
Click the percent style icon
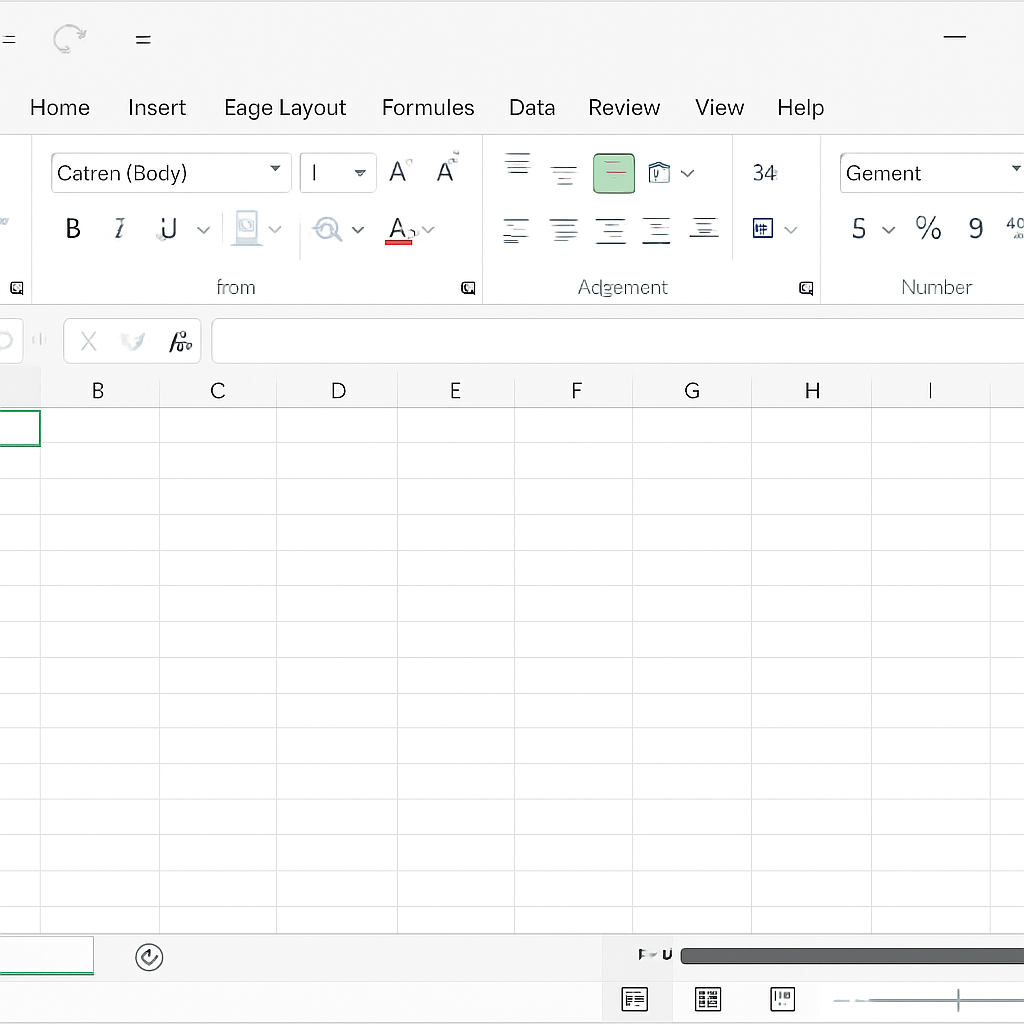pyautogui.click(x=928, y=229)
